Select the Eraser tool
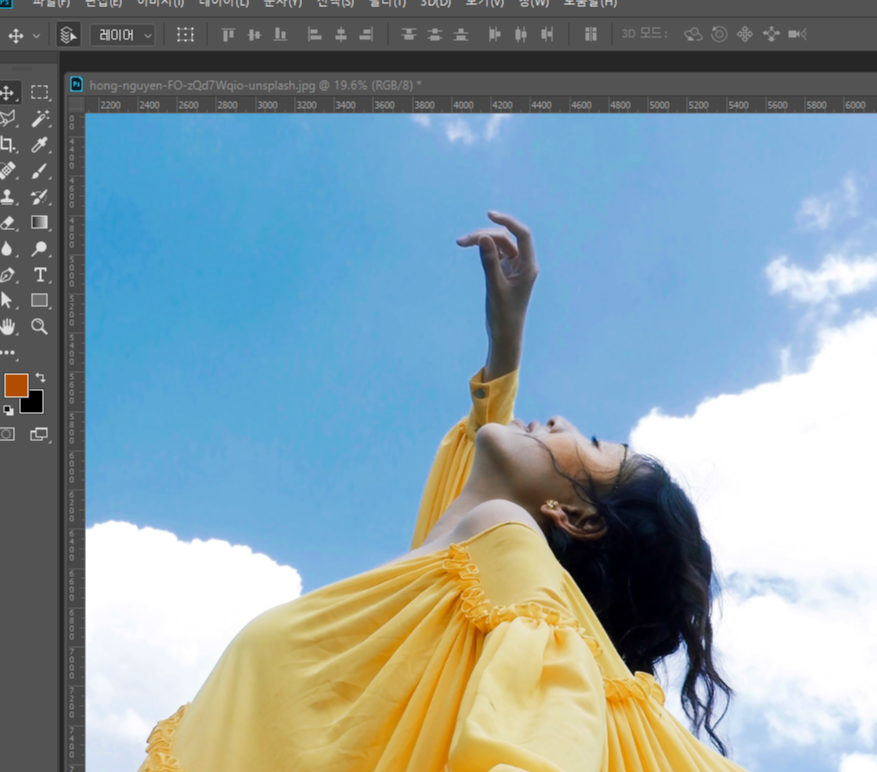Viewport: 877px width, 772px height. (x=8, y=223)
